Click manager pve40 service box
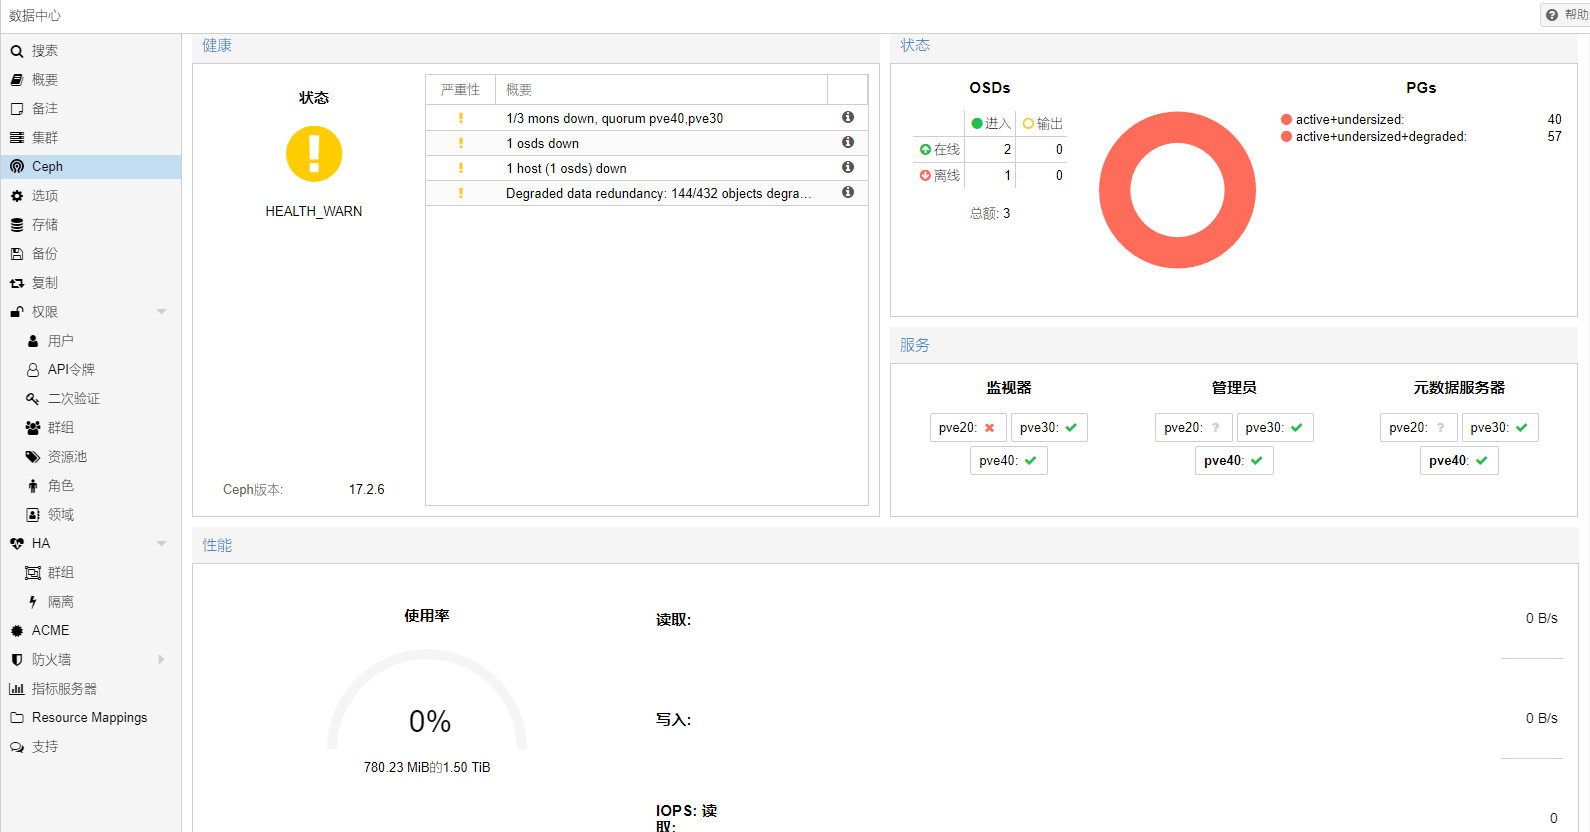 [x=1234, y=460]
